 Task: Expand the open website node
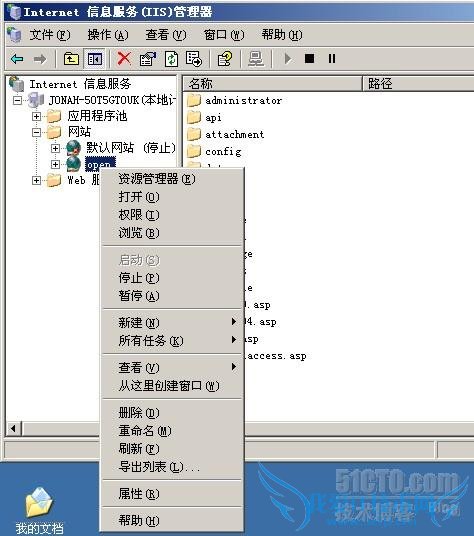point(55,164)
